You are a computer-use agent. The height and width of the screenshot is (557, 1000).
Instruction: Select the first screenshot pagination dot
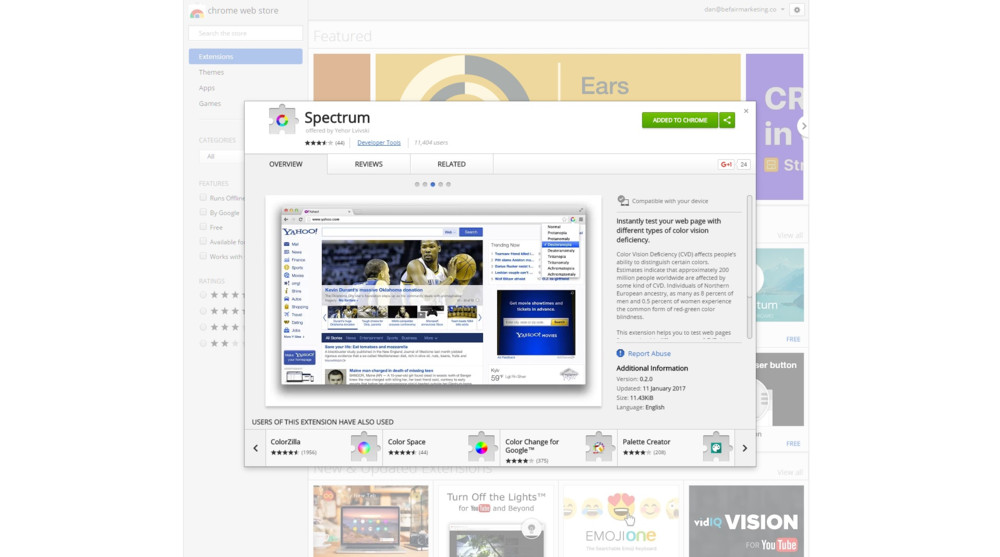click(417, 184)
